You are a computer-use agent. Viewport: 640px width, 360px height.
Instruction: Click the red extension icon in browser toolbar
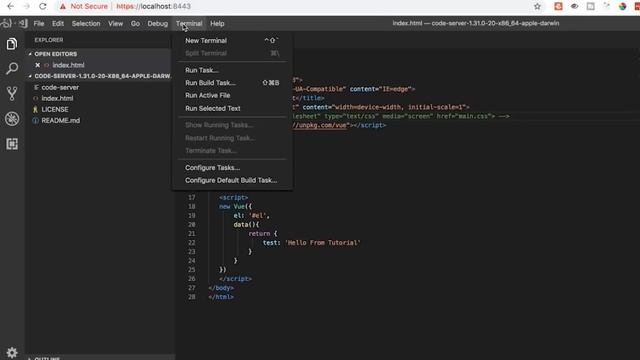[x=558, y=6]
